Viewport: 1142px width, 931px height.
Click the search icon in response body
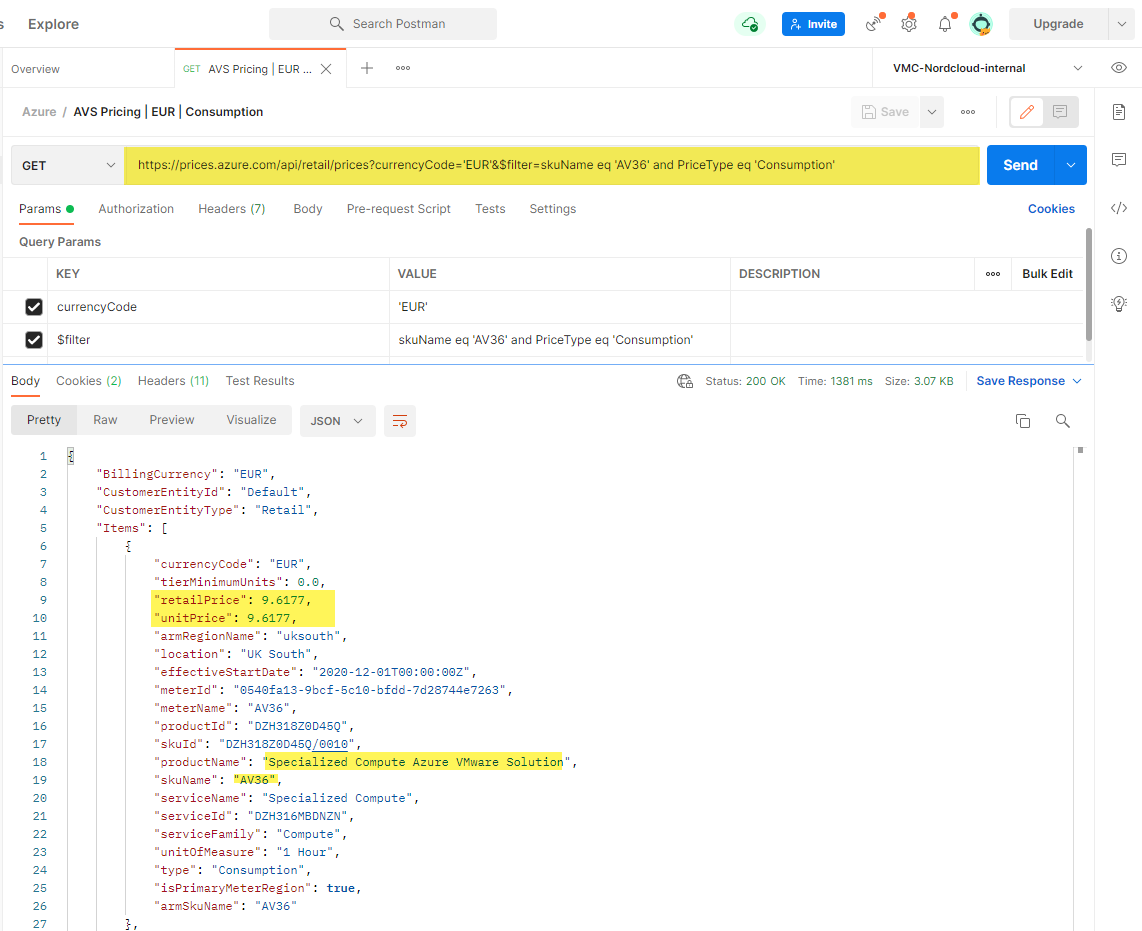point(1063,421)
